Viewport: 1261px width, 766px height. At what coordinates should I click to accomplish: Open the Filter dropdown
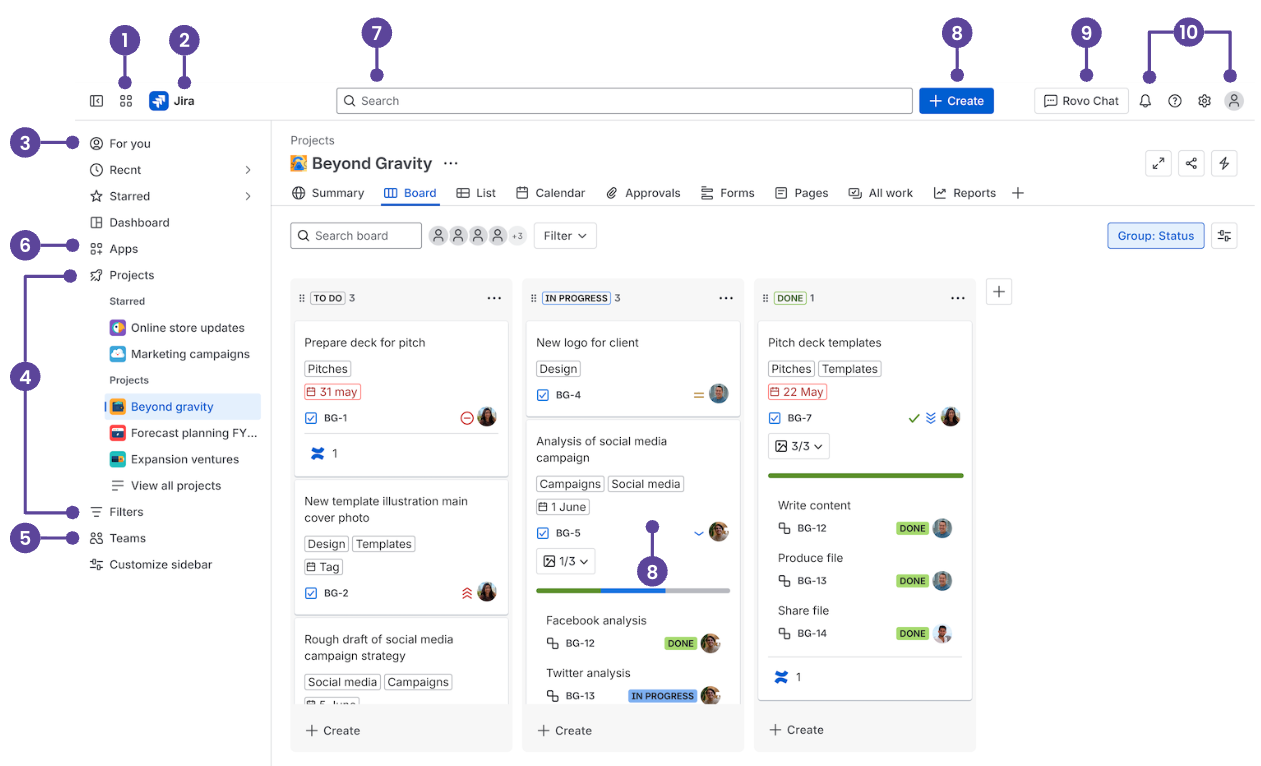565,236
